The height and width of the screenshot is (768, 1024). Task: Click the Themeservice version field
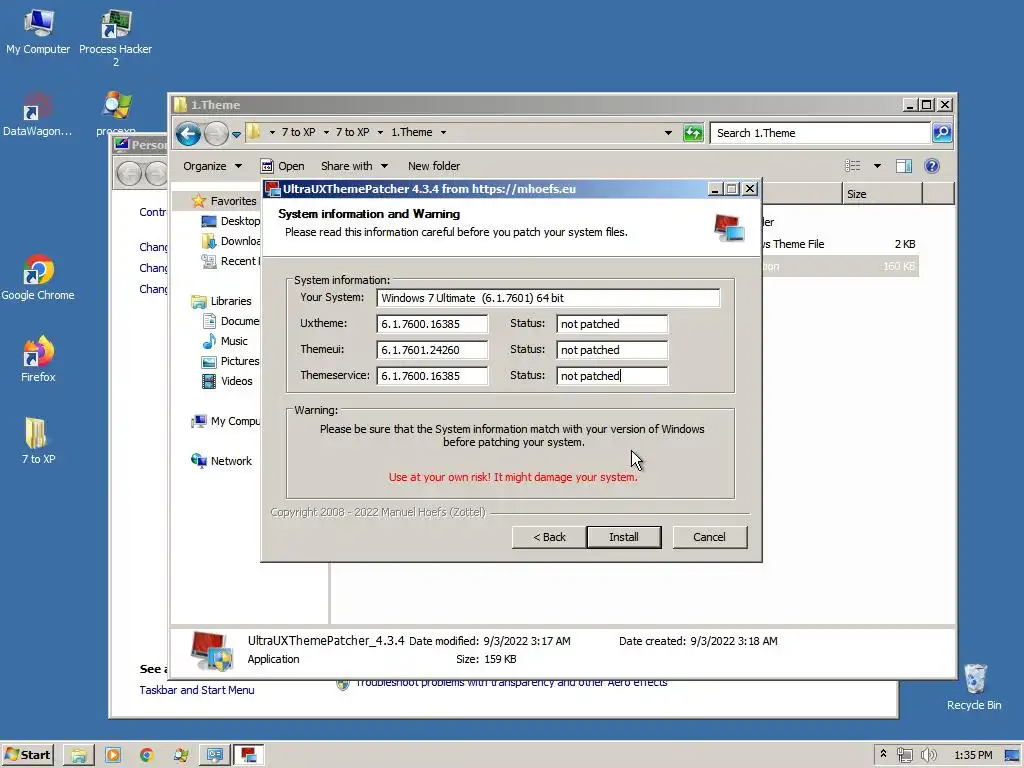point(432,376)
